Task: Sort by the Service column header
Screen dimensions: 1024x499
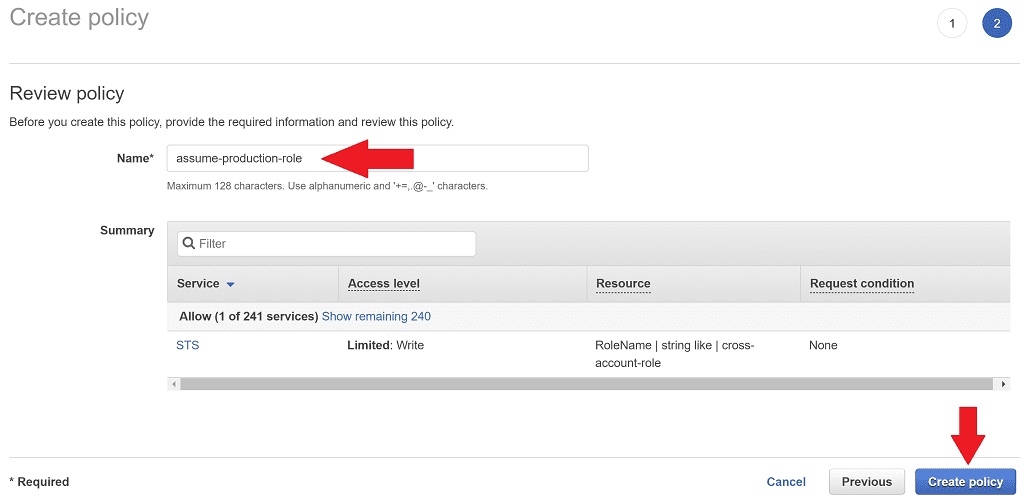Action: tap(198, 284)
